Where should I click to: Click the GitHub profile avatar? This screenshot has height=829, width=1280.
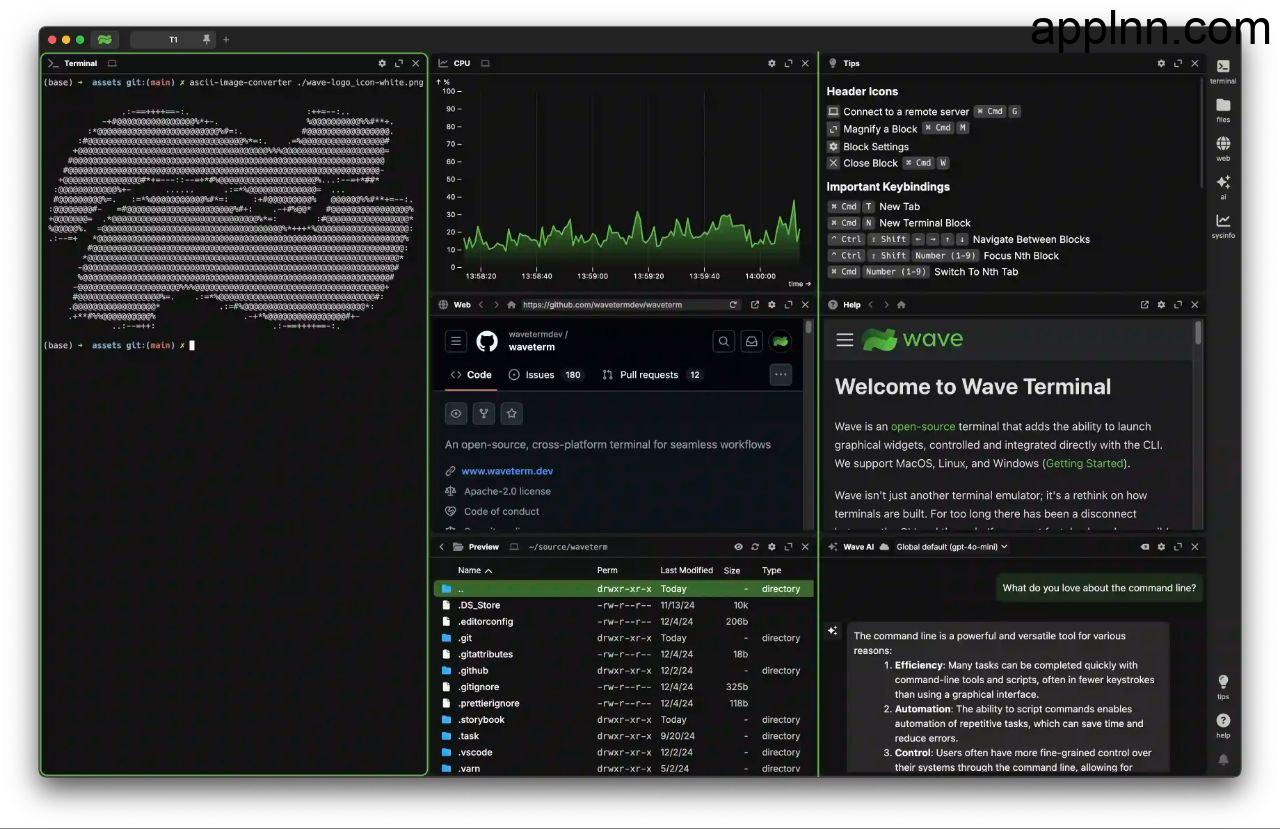780,341
